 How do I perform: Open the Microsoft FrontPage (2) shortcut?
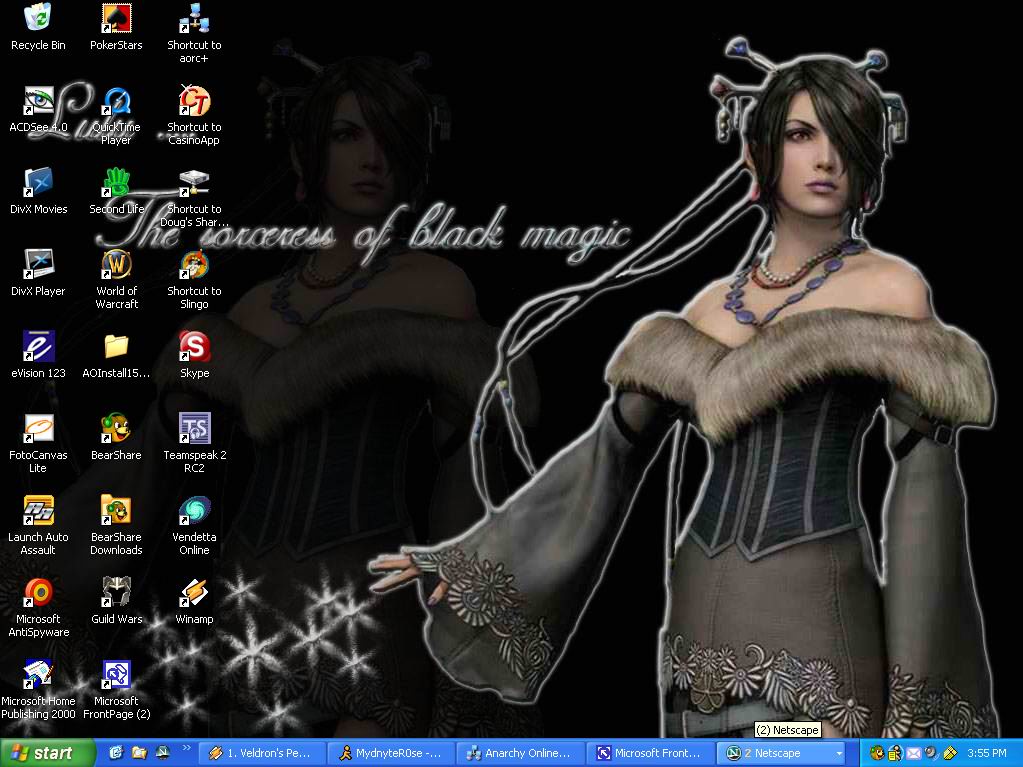116,676
